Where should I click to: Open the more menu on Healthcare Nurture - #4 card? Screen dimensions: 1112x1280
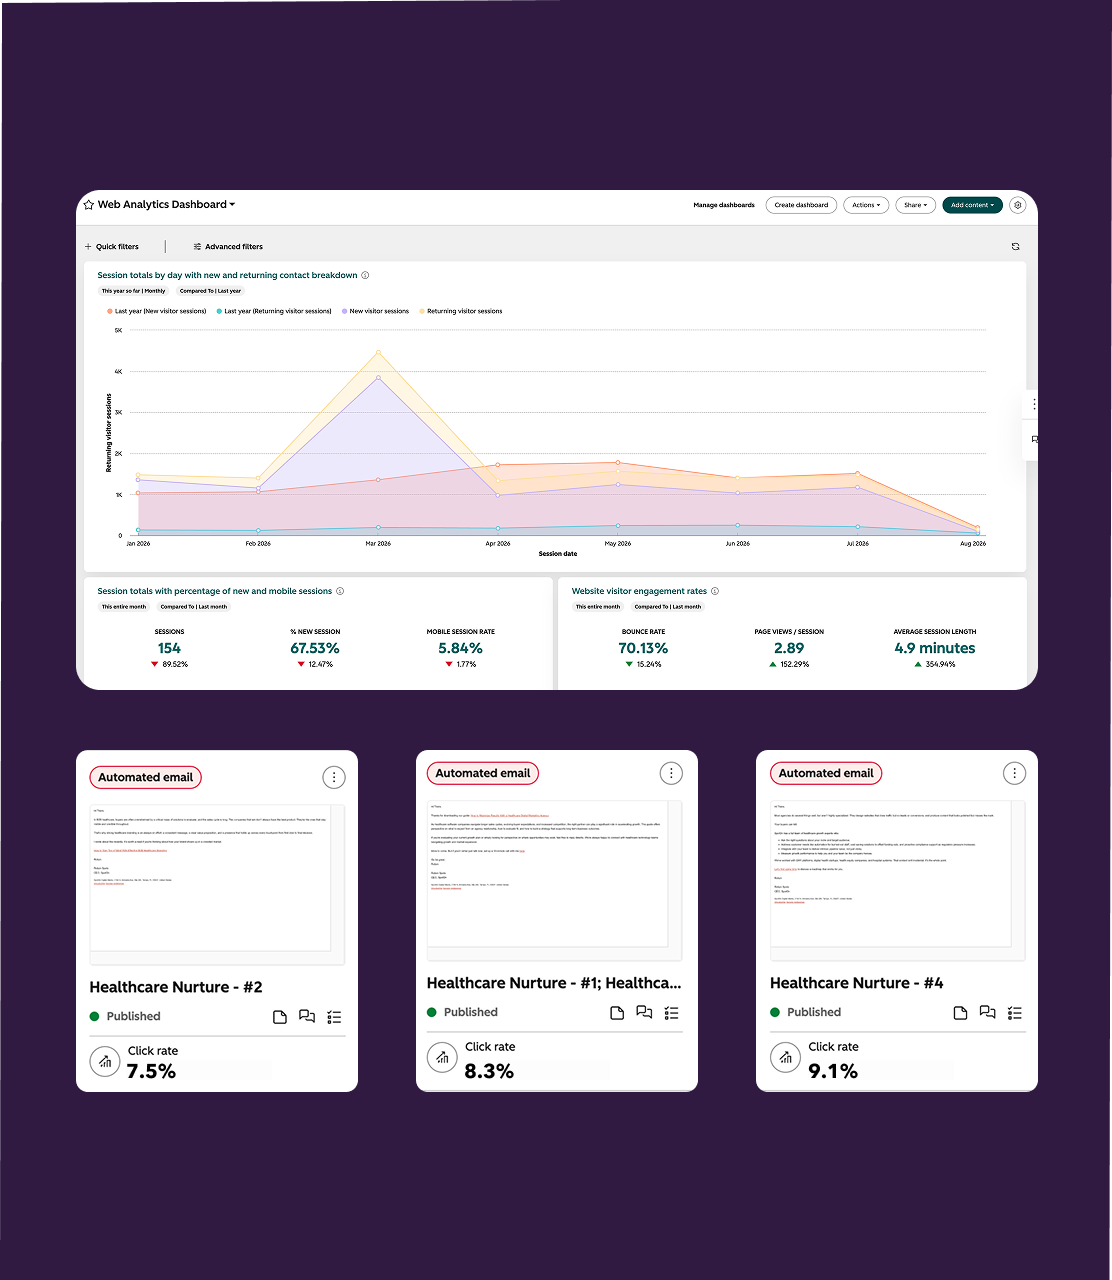[1014, 773]
